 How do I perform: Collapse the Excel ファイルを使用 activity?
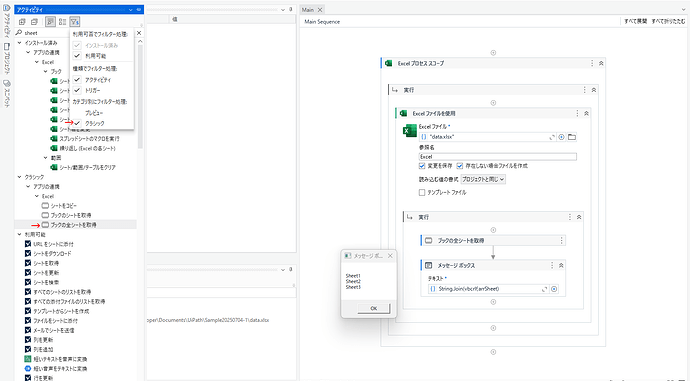pyautogui.click(x=586, y=114)
